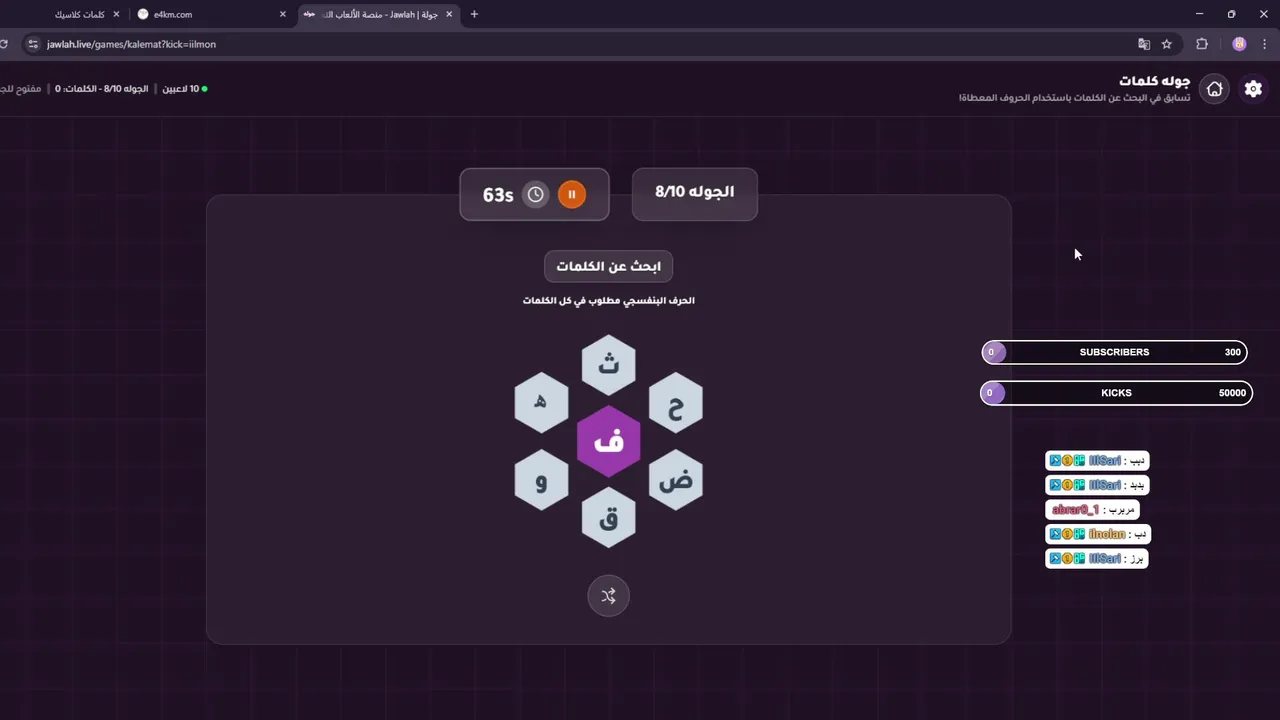This screenshot has width=1280, height=720.
Task: Close the e4km.com tab
Action: click(x=283, y=14)
